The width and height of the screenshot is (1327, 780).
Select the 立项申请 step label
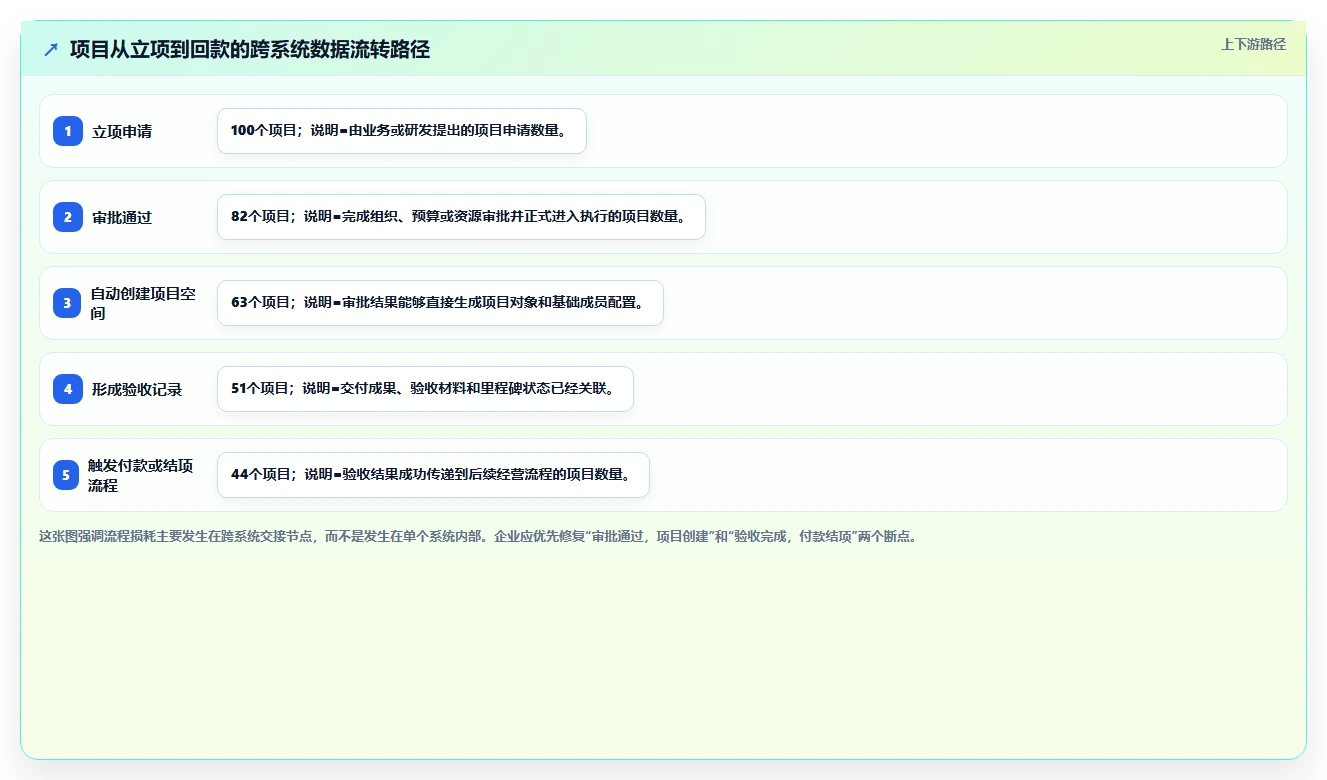pos(122,132)
